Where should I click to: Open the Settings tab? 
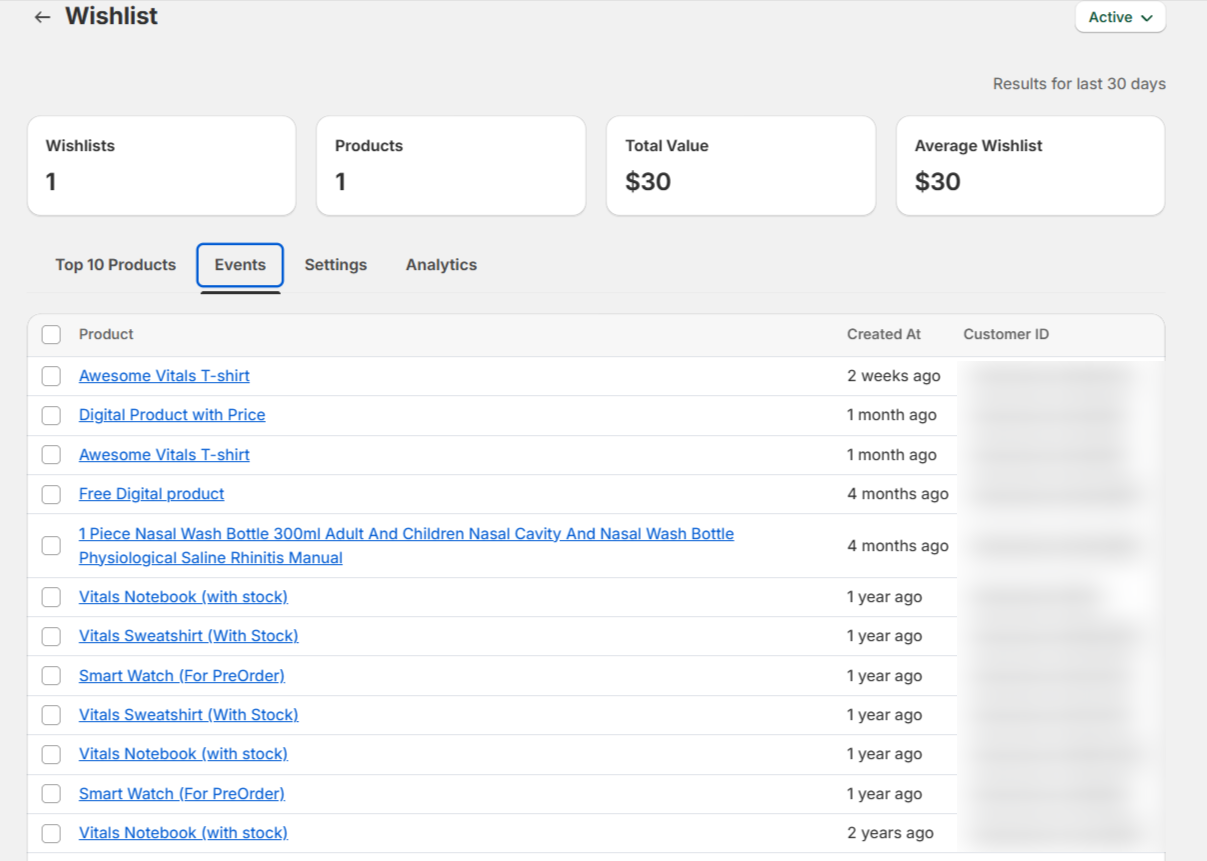(x=336, y=265)
